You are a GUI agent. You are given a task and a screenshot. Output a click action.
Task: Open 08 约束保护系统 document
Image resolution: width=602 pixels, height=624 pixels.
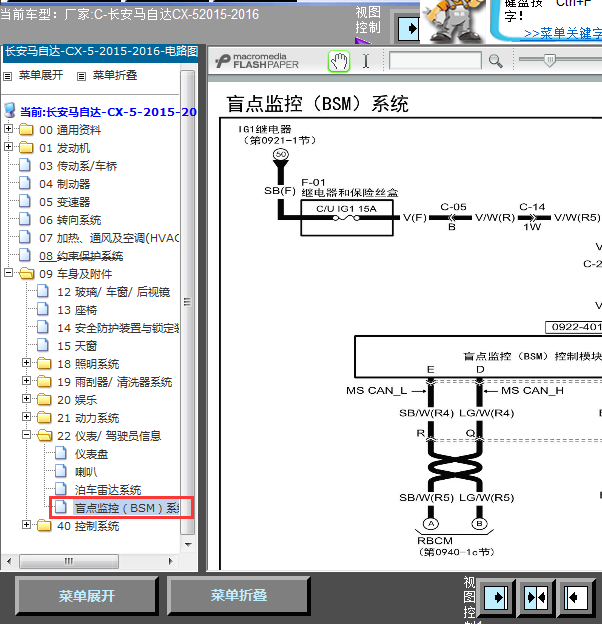(81, 256)
